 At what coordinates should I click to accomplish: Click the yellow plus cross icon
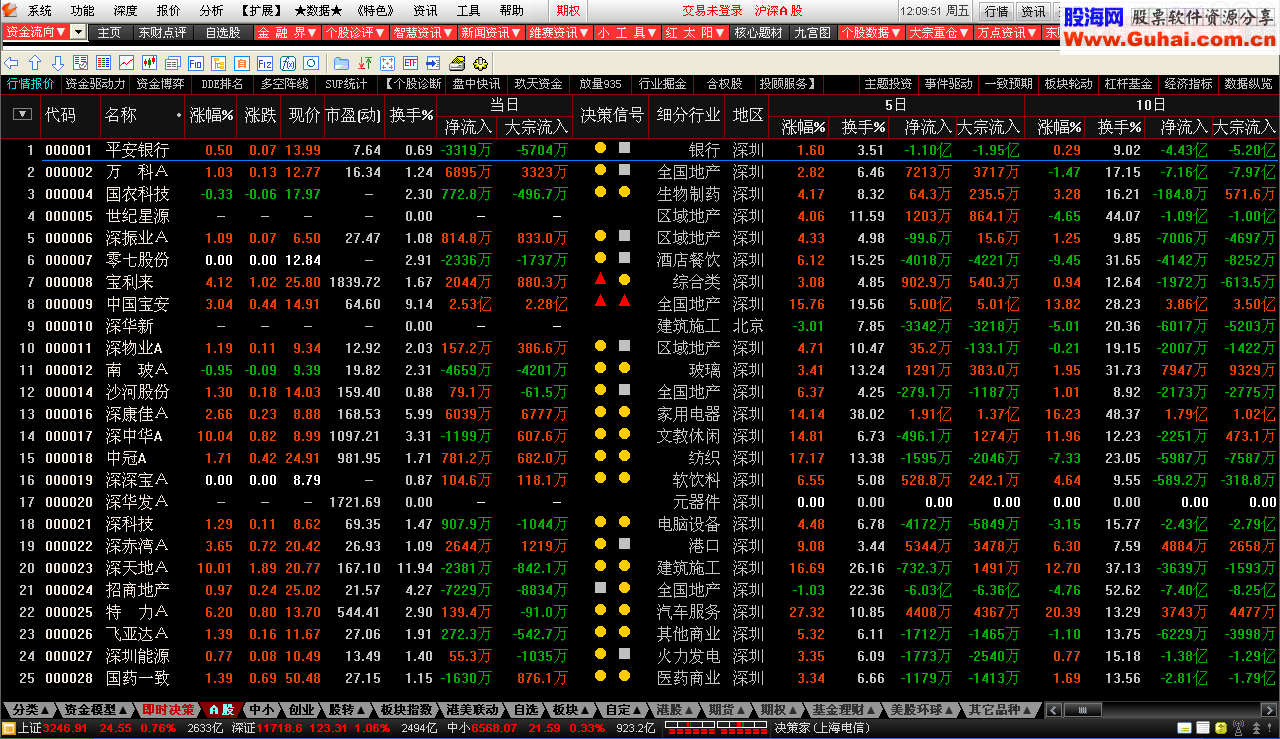[x=480, y=62]
